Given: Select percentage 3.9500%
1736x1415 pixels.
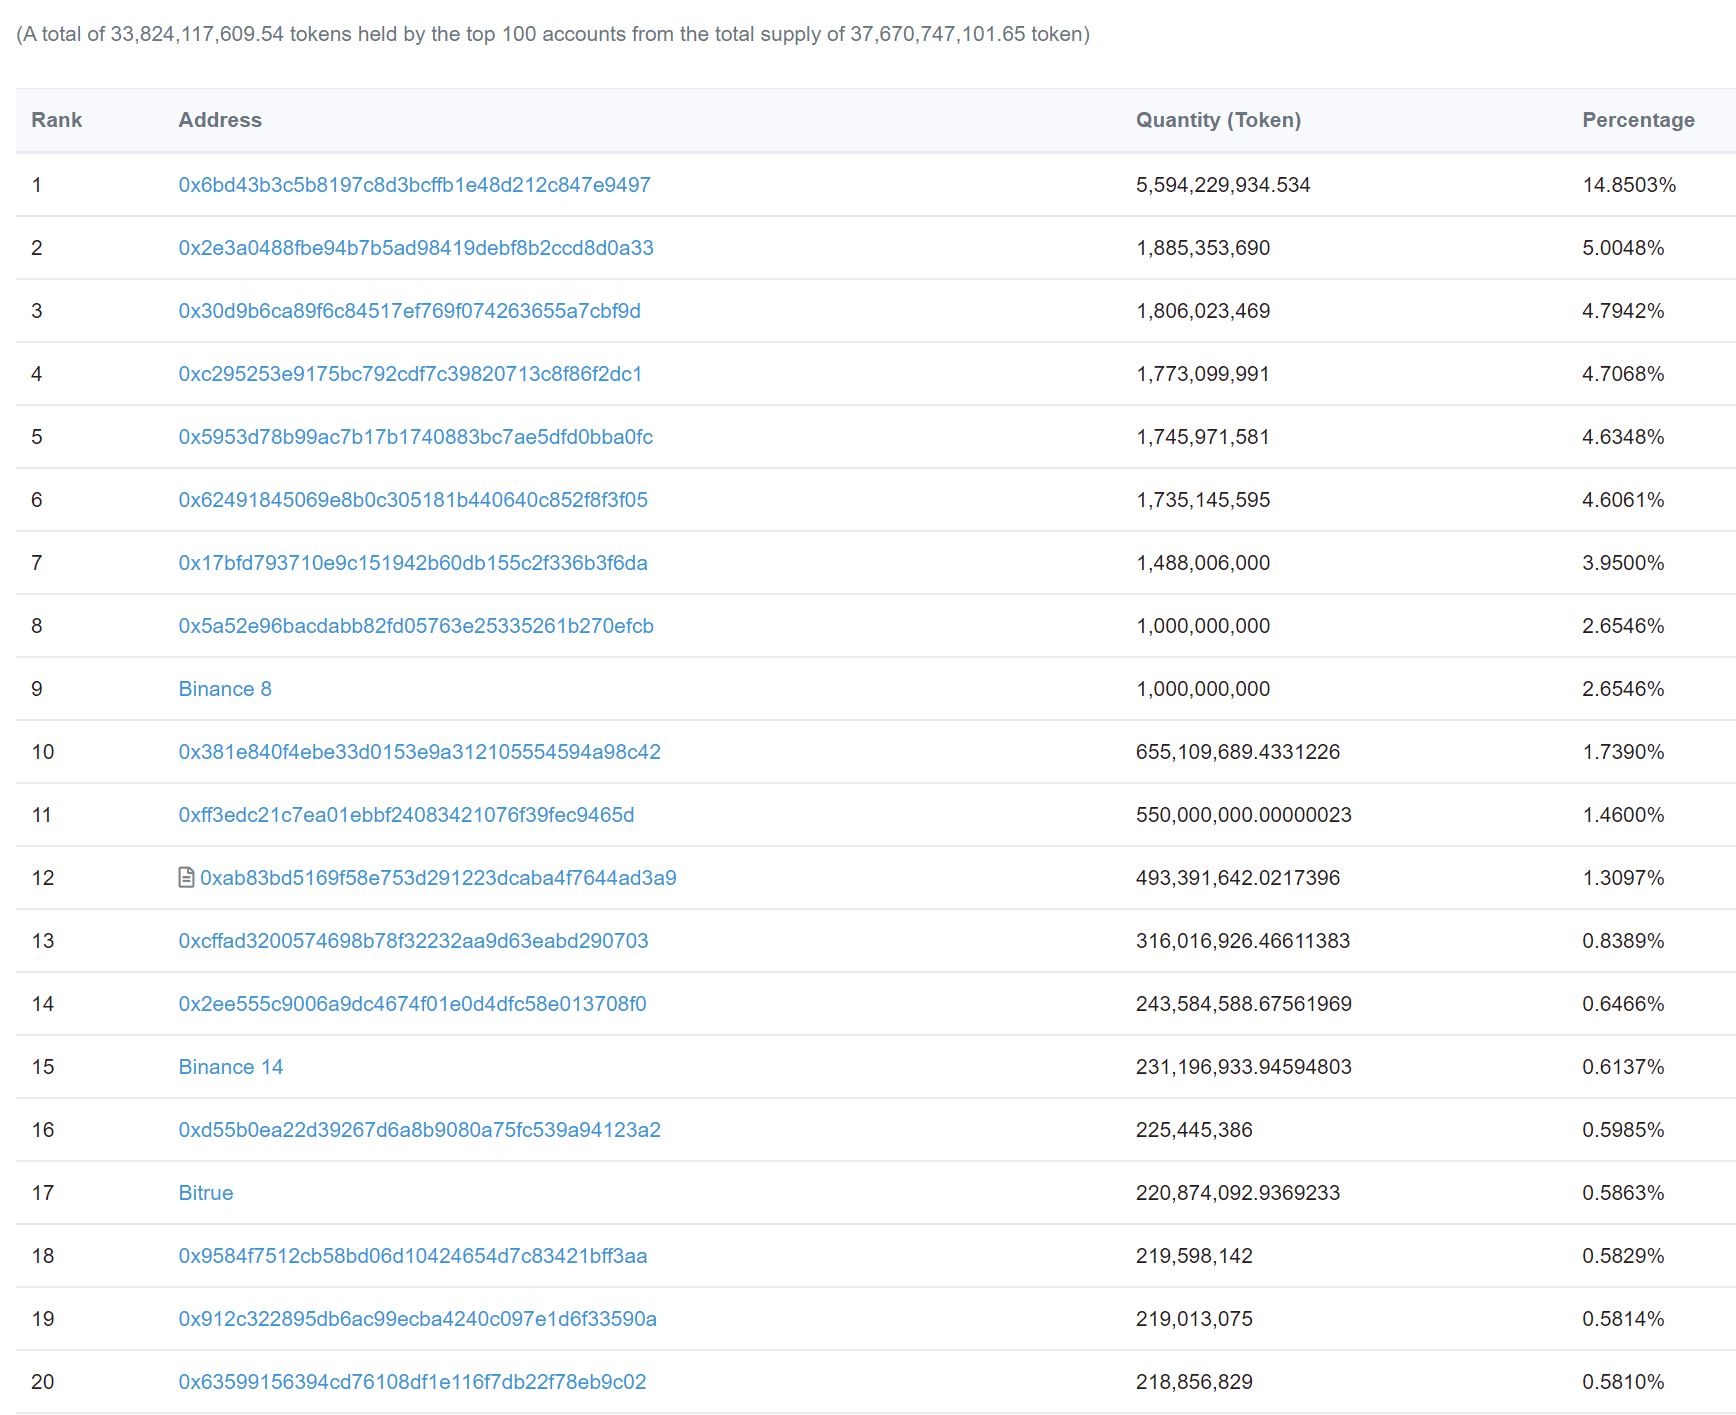Looking at the screenshot, I should pos(1623,563).
